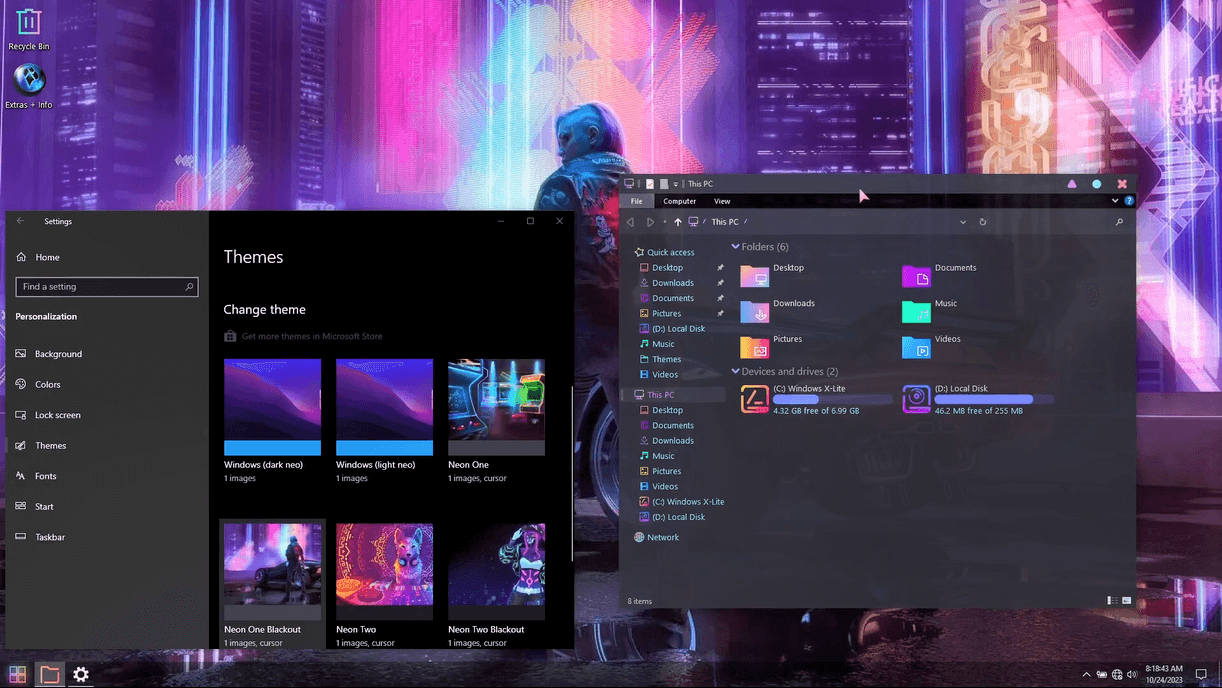Open the Downloads folder icon in Folders
The height and width of the screenshot is (688, 1222).
click(754, 311)
